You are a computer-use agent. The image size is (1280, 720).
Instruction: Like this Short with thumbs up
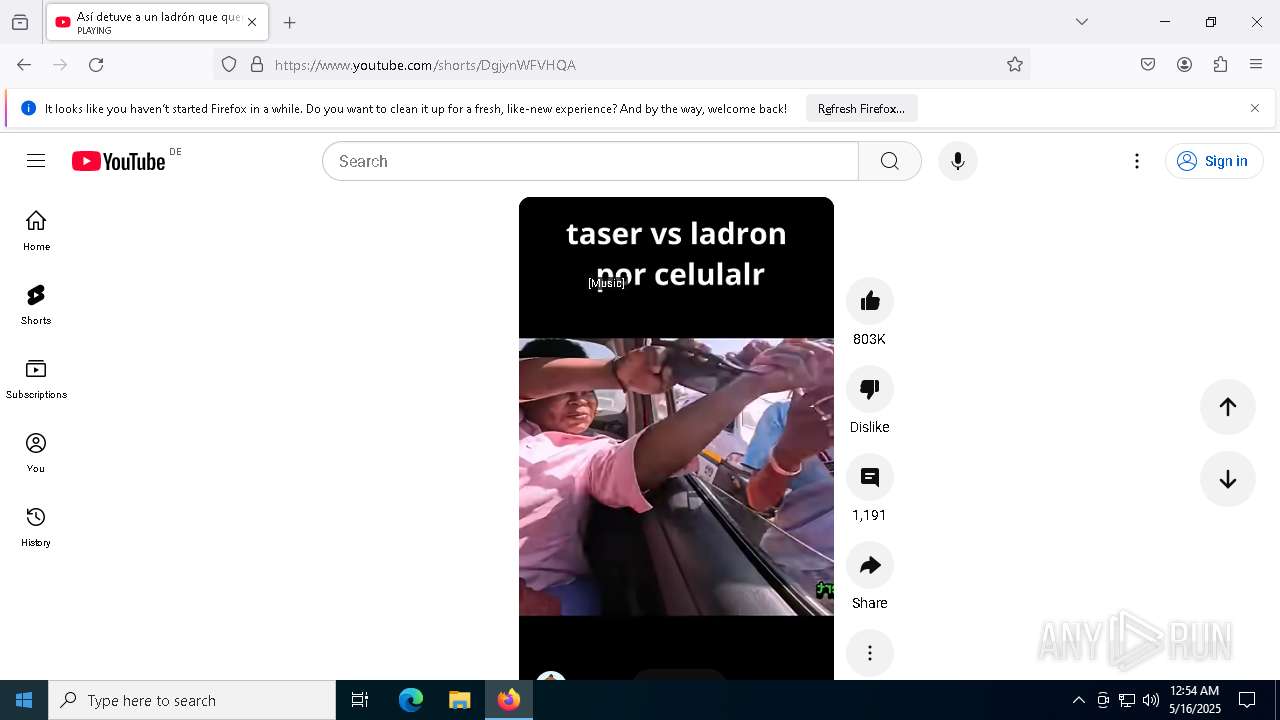[870, 301]
